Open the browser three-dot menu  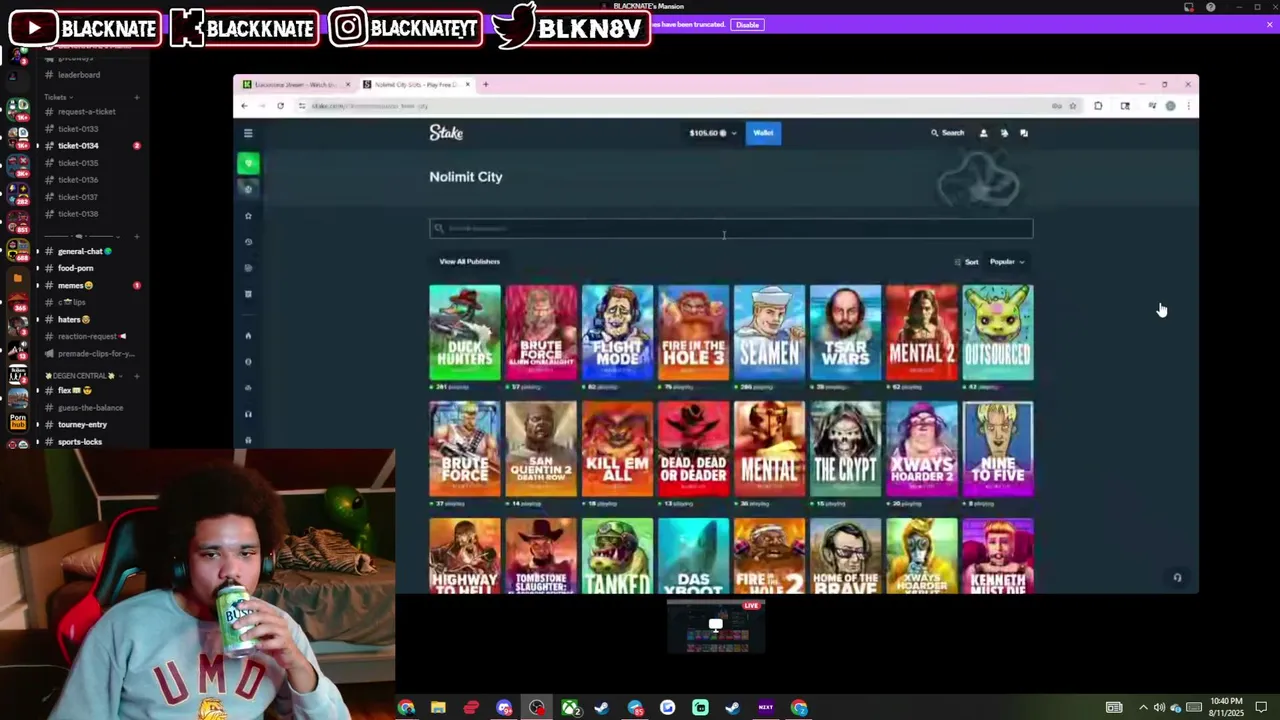1188,106
